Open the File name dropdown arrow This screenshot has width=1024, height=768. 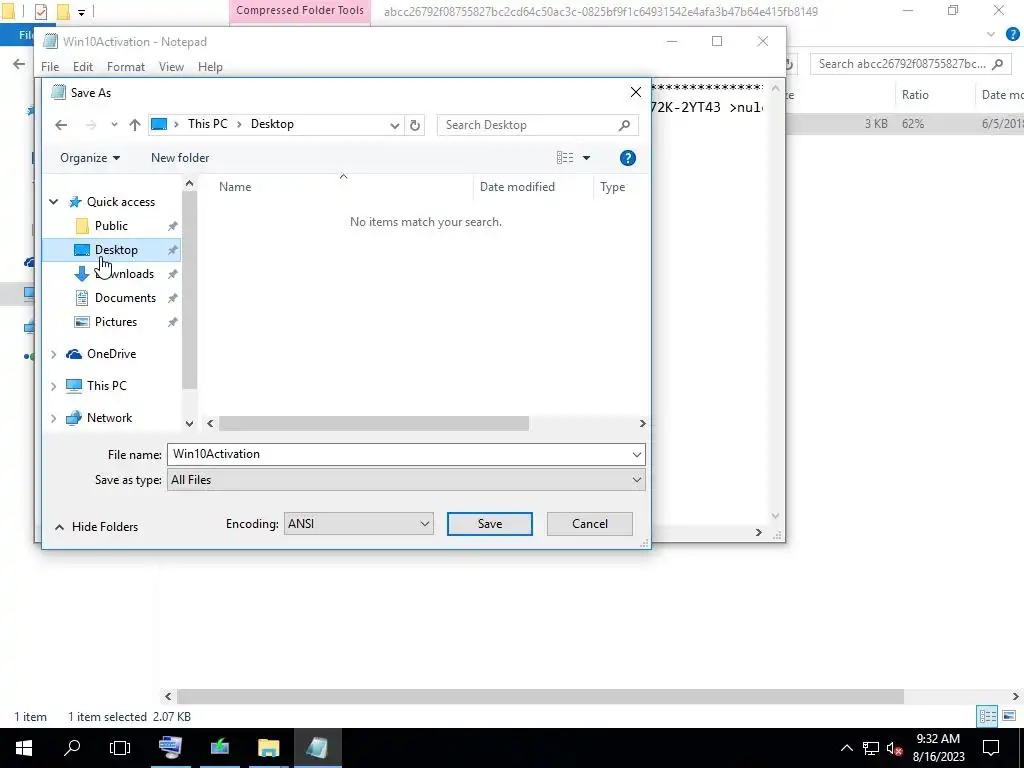[637, 455]
